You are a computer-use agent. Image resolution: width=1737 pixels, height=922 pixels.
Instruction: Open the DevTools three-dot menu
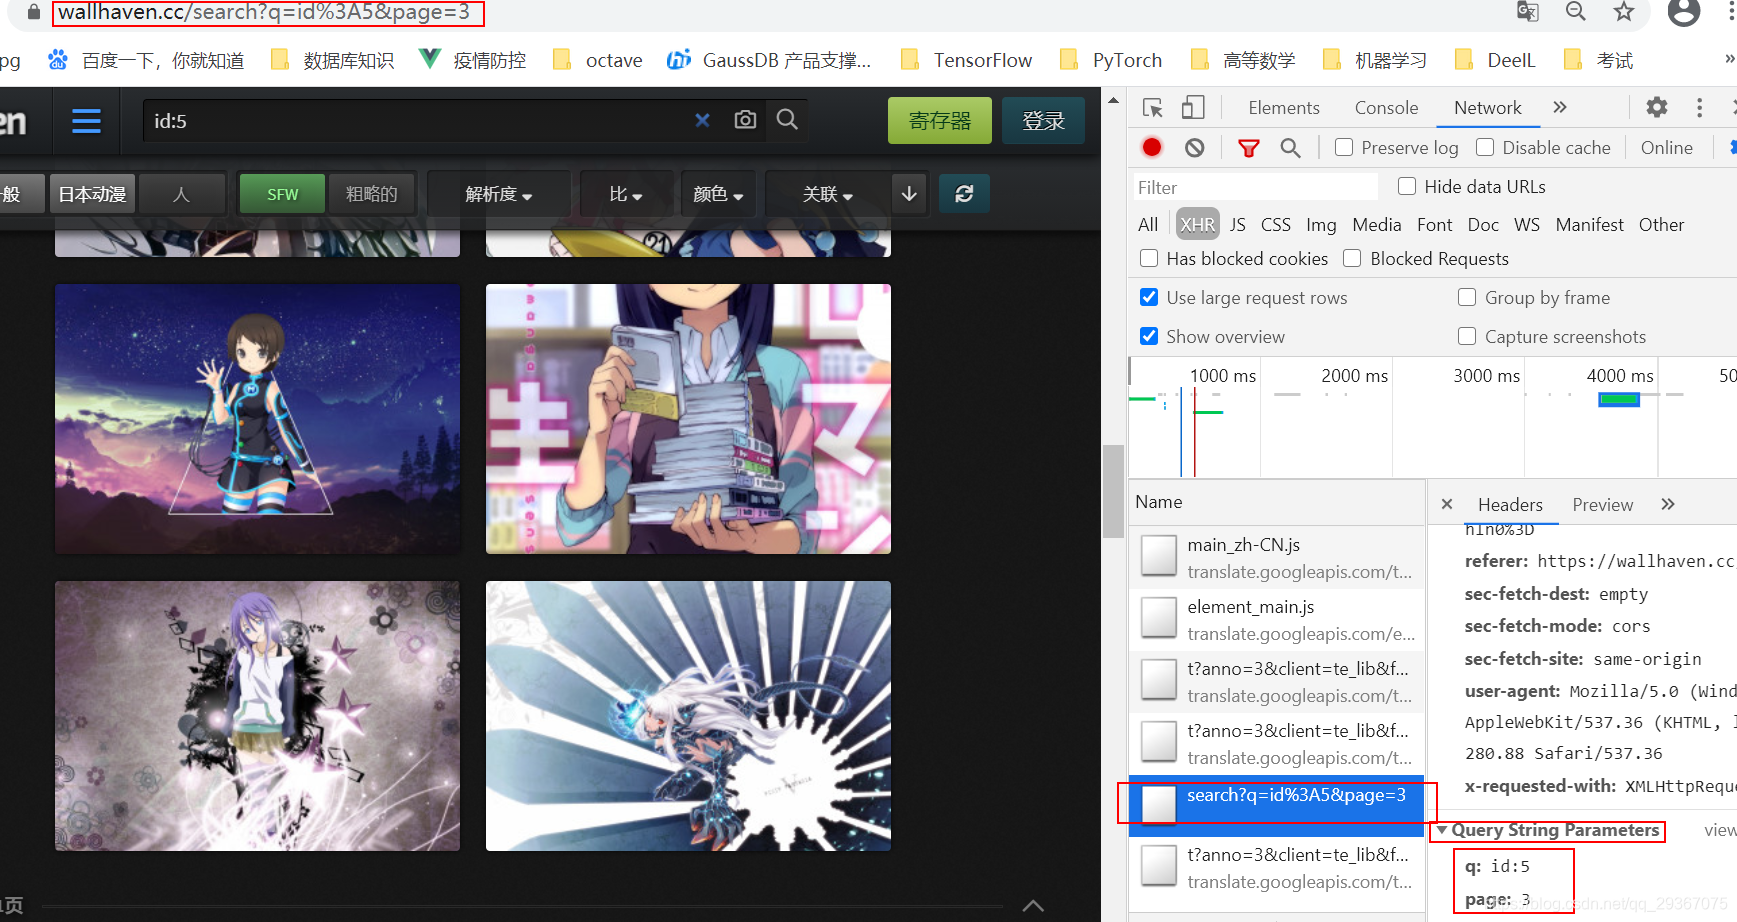click(1699, 107)
